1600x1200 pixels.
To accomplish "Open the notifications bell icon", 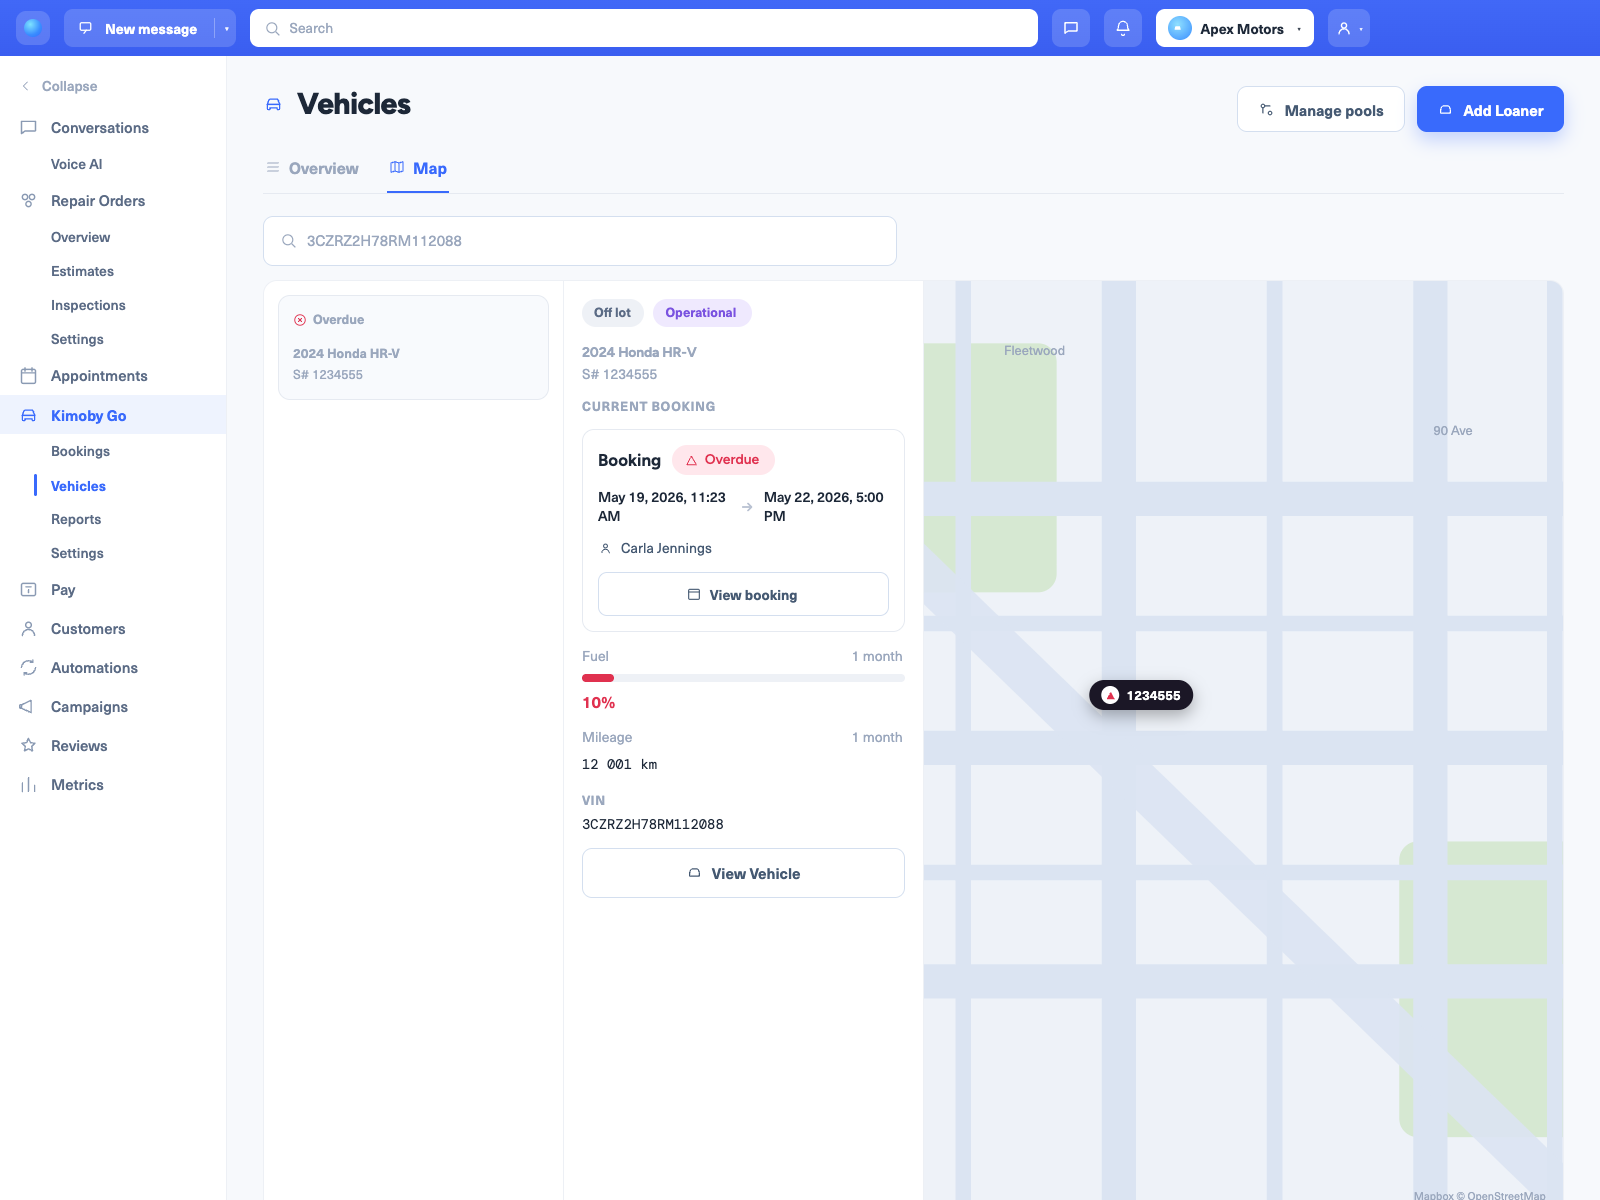I will pyautogui.click(x=1123, y=28).
